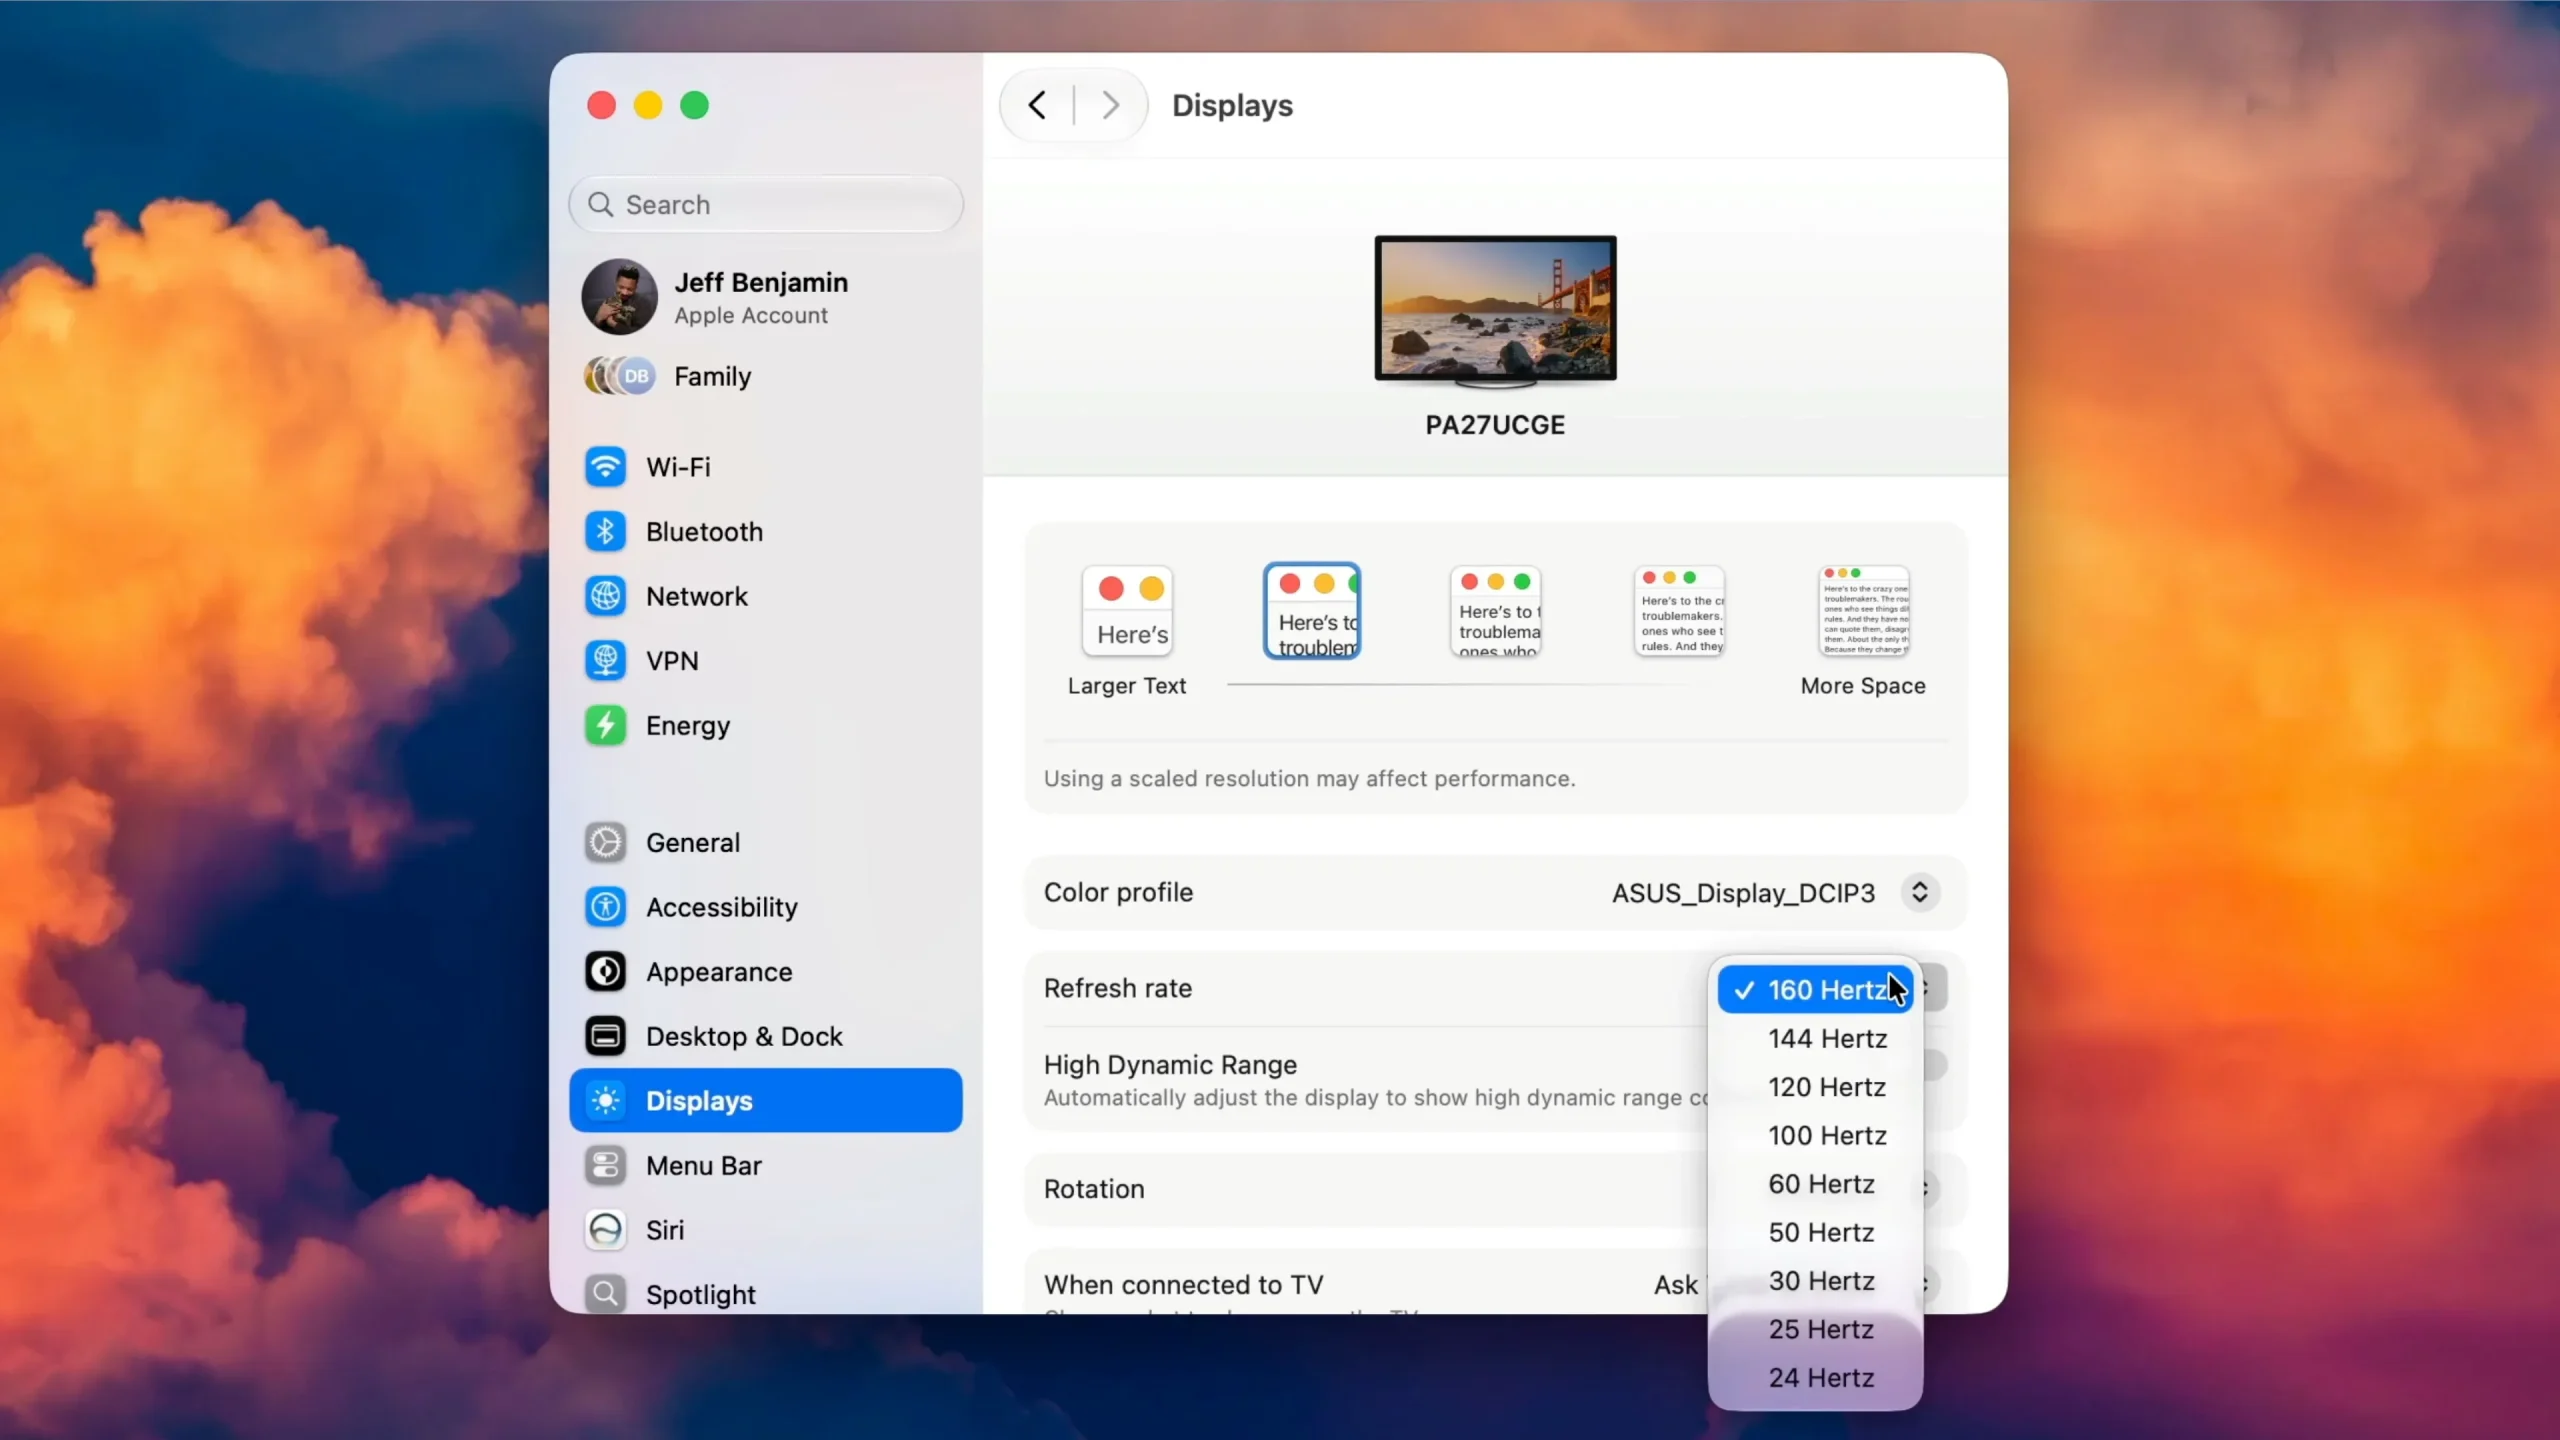Open Wi-Fi settings icon in sidebar

click(x=605, y=467)
